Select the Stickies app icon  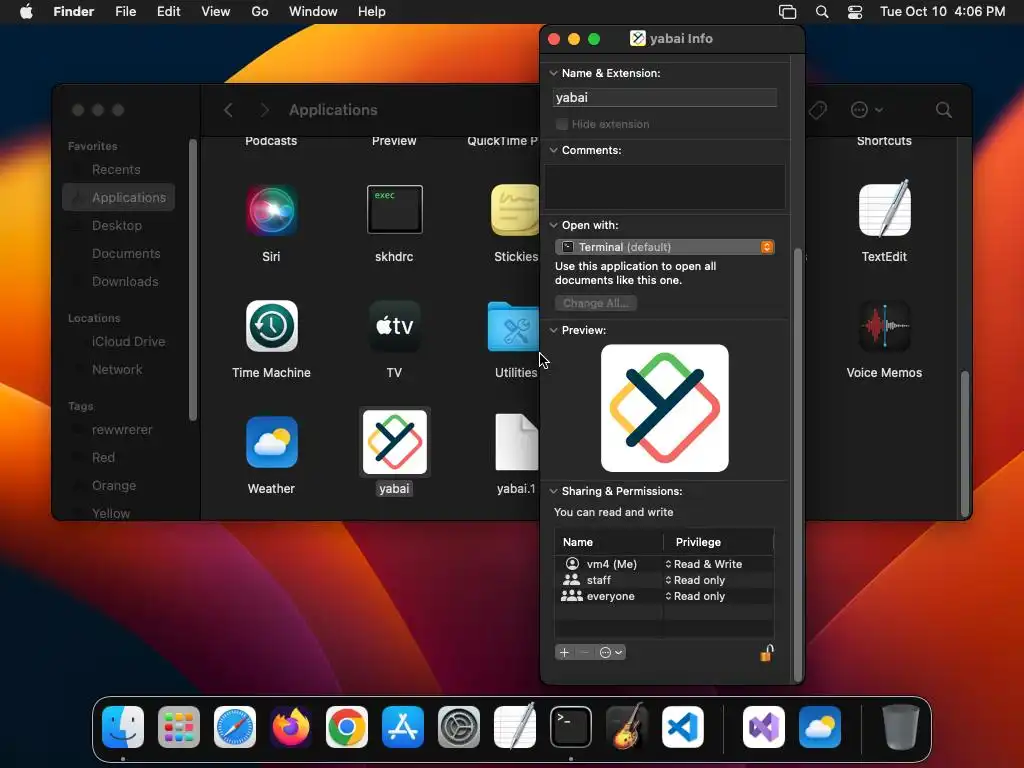click(515, 210)
